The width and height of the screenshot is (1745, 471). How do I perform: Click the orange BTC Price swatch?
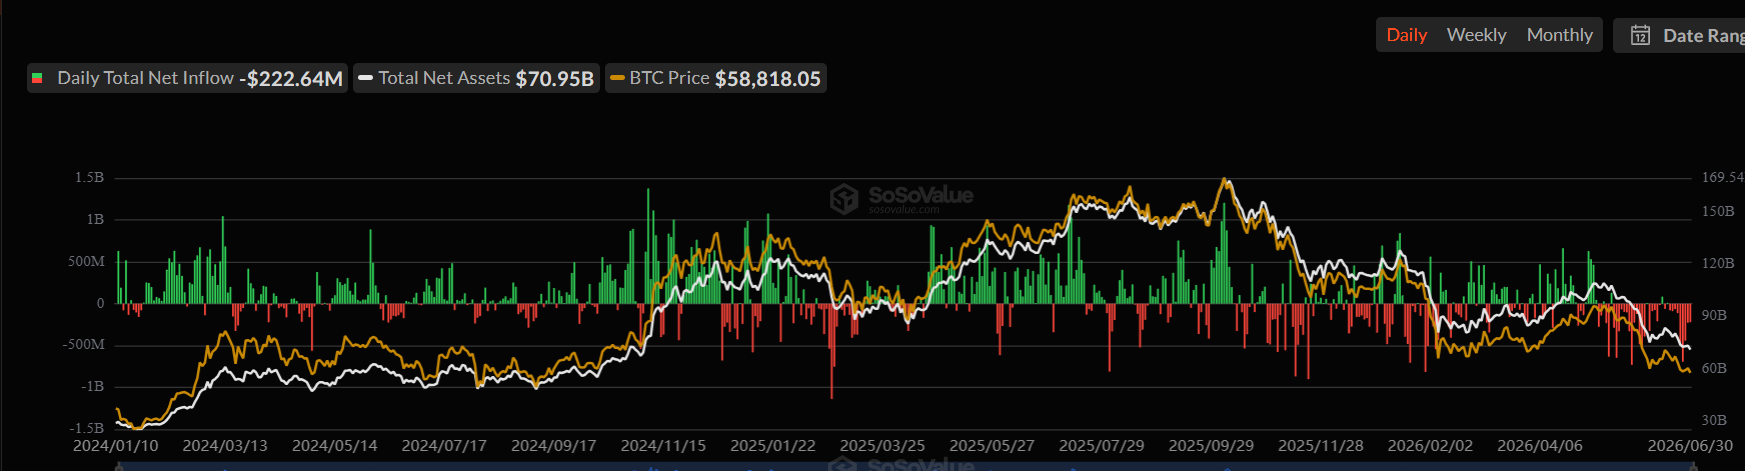pyautogui.click(x=618, y=78)
